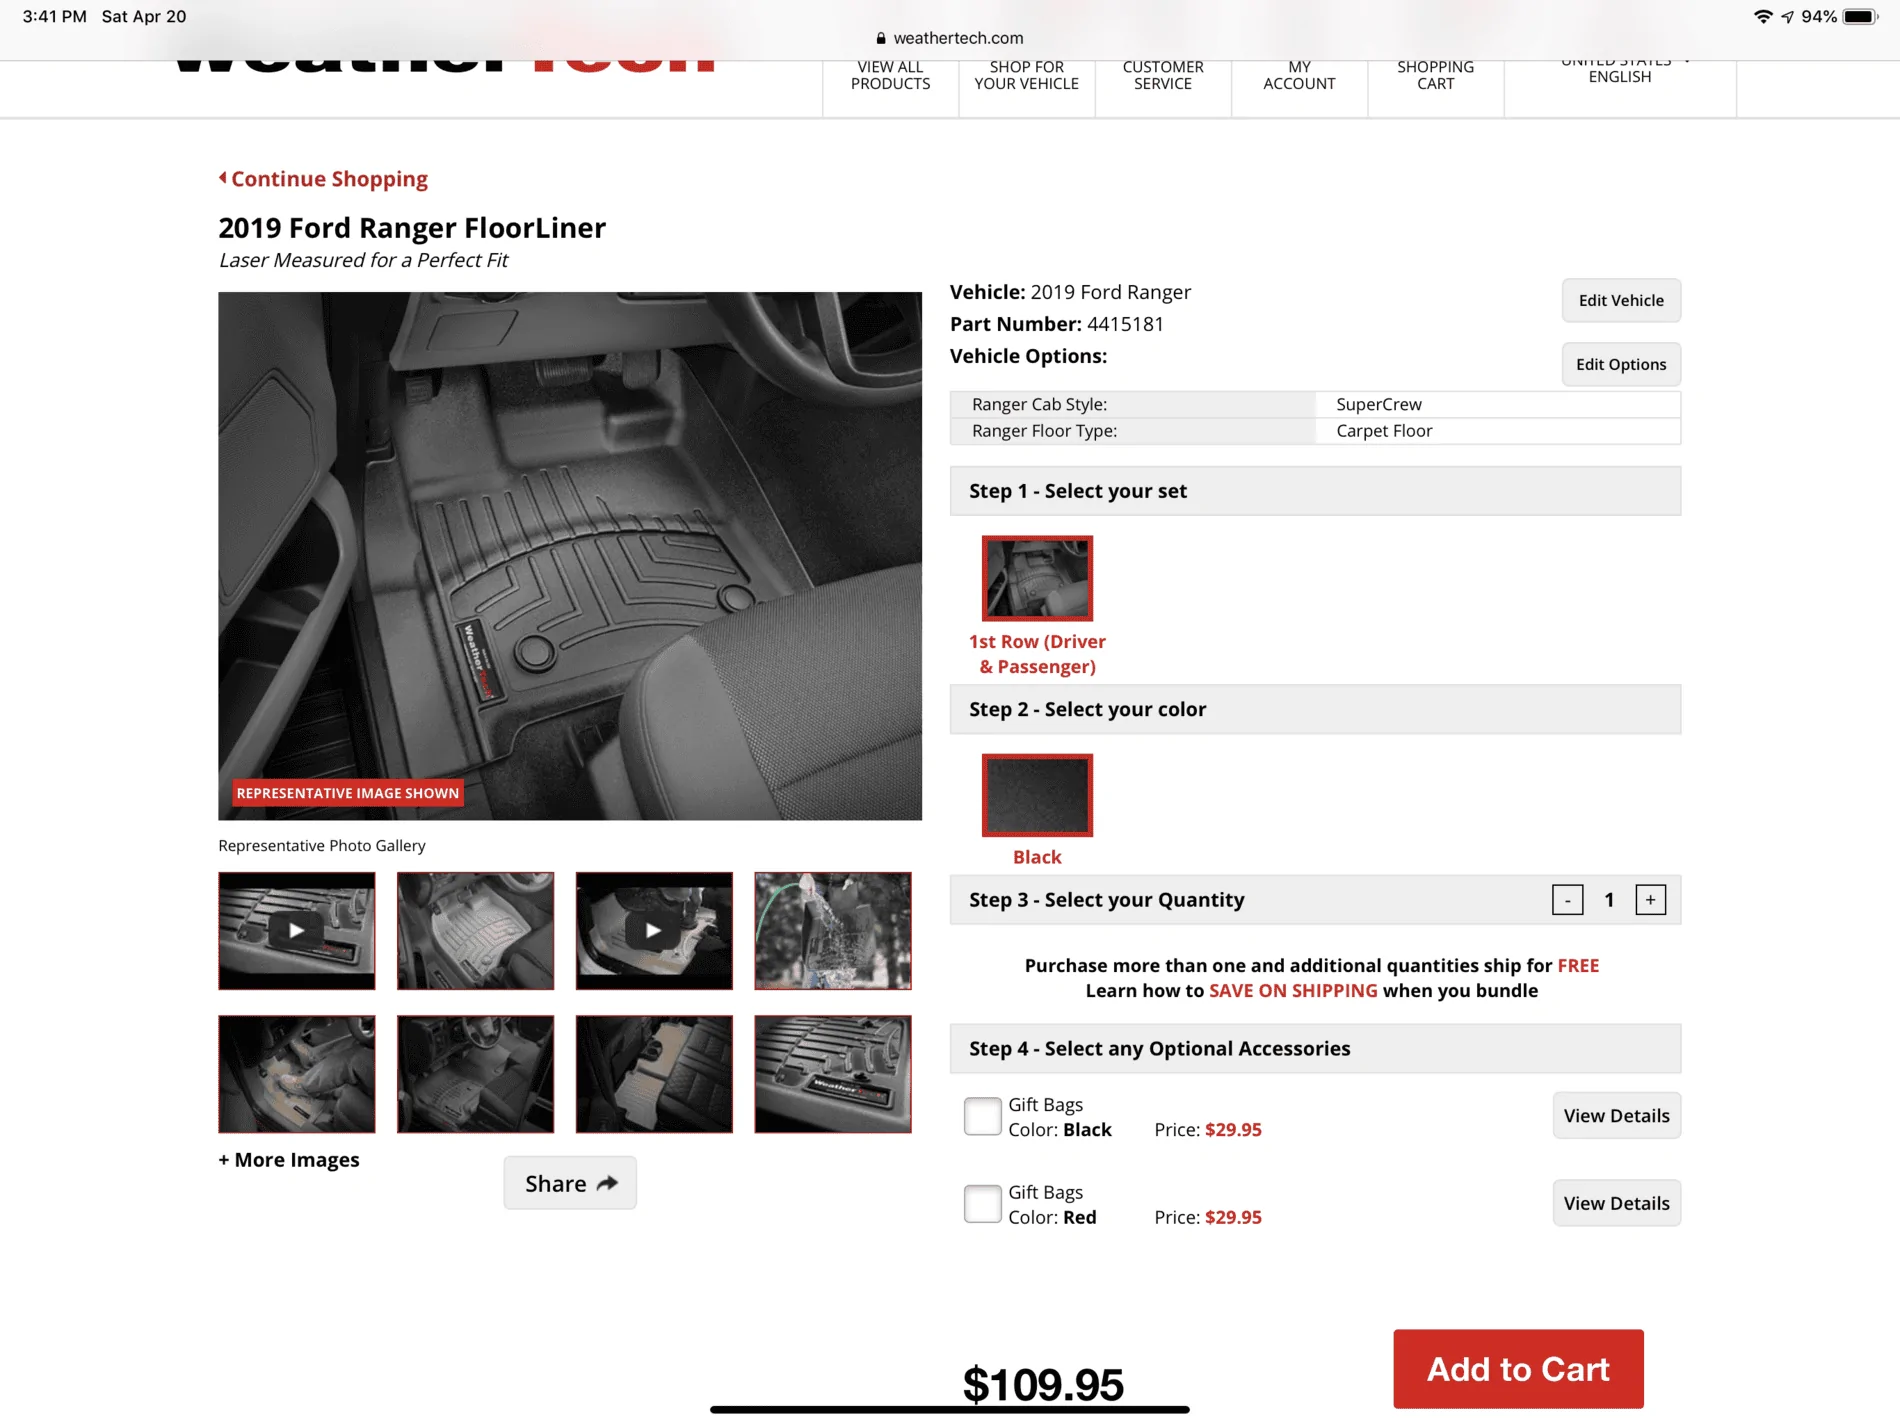1900x1424 pixels.
Task: Open the gray floor liner gallery thumbnail
Action: point(475,930)
